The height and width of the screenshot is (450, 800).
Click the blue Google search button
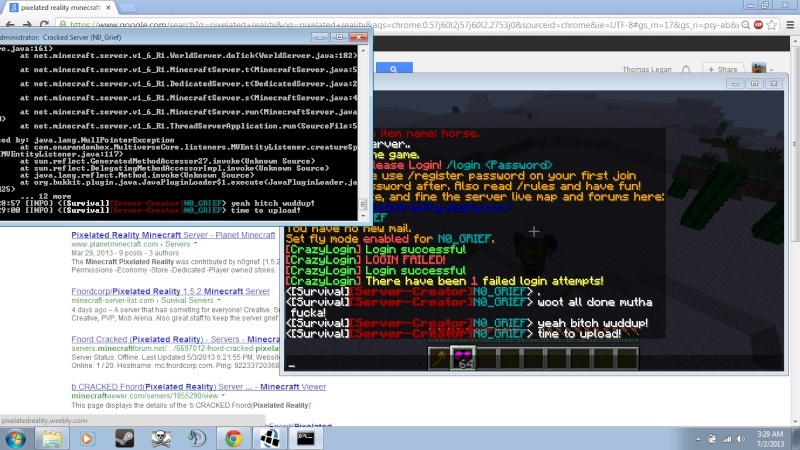tap(394, 68)
